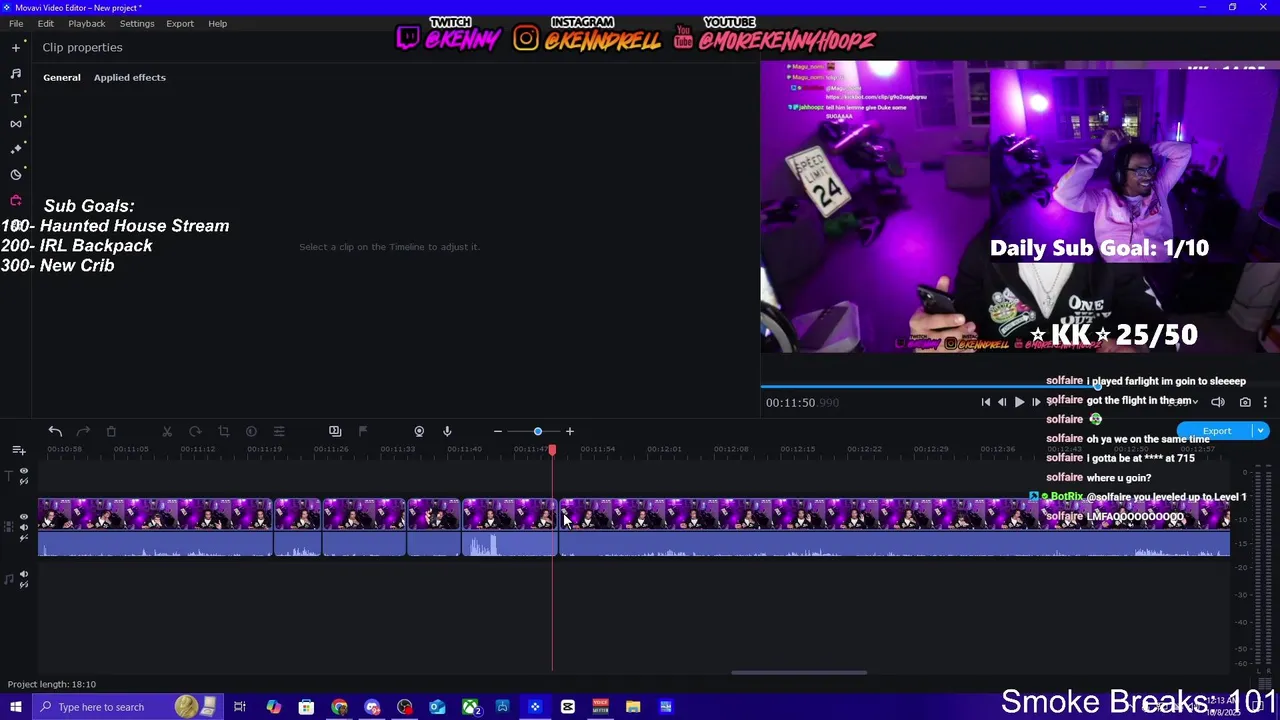This screenshot has height=720, width=1280.
Task: Open clip properties sliders icon
Action: [279, 431]
